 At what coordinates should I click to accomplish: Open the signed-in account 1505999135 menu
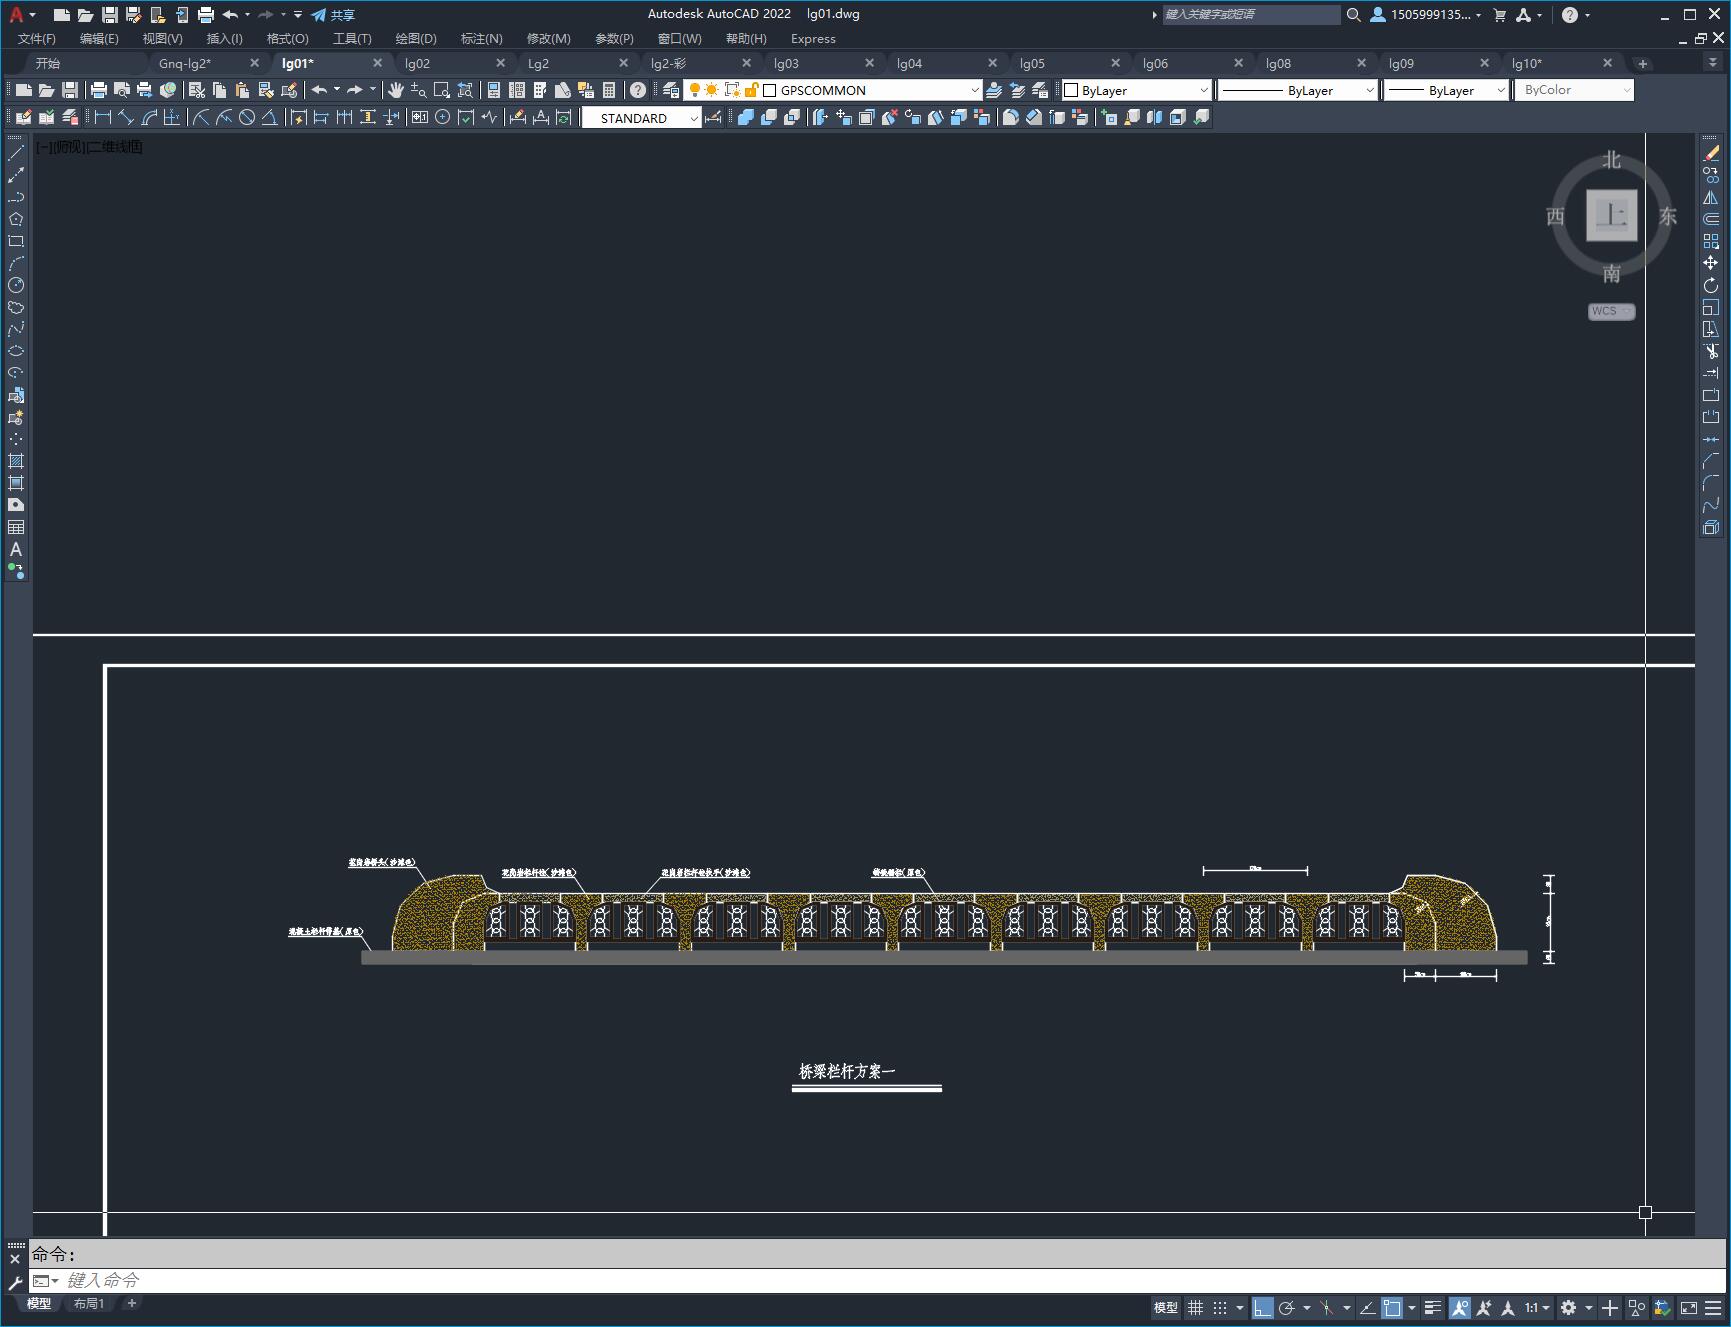point(1427,15)
